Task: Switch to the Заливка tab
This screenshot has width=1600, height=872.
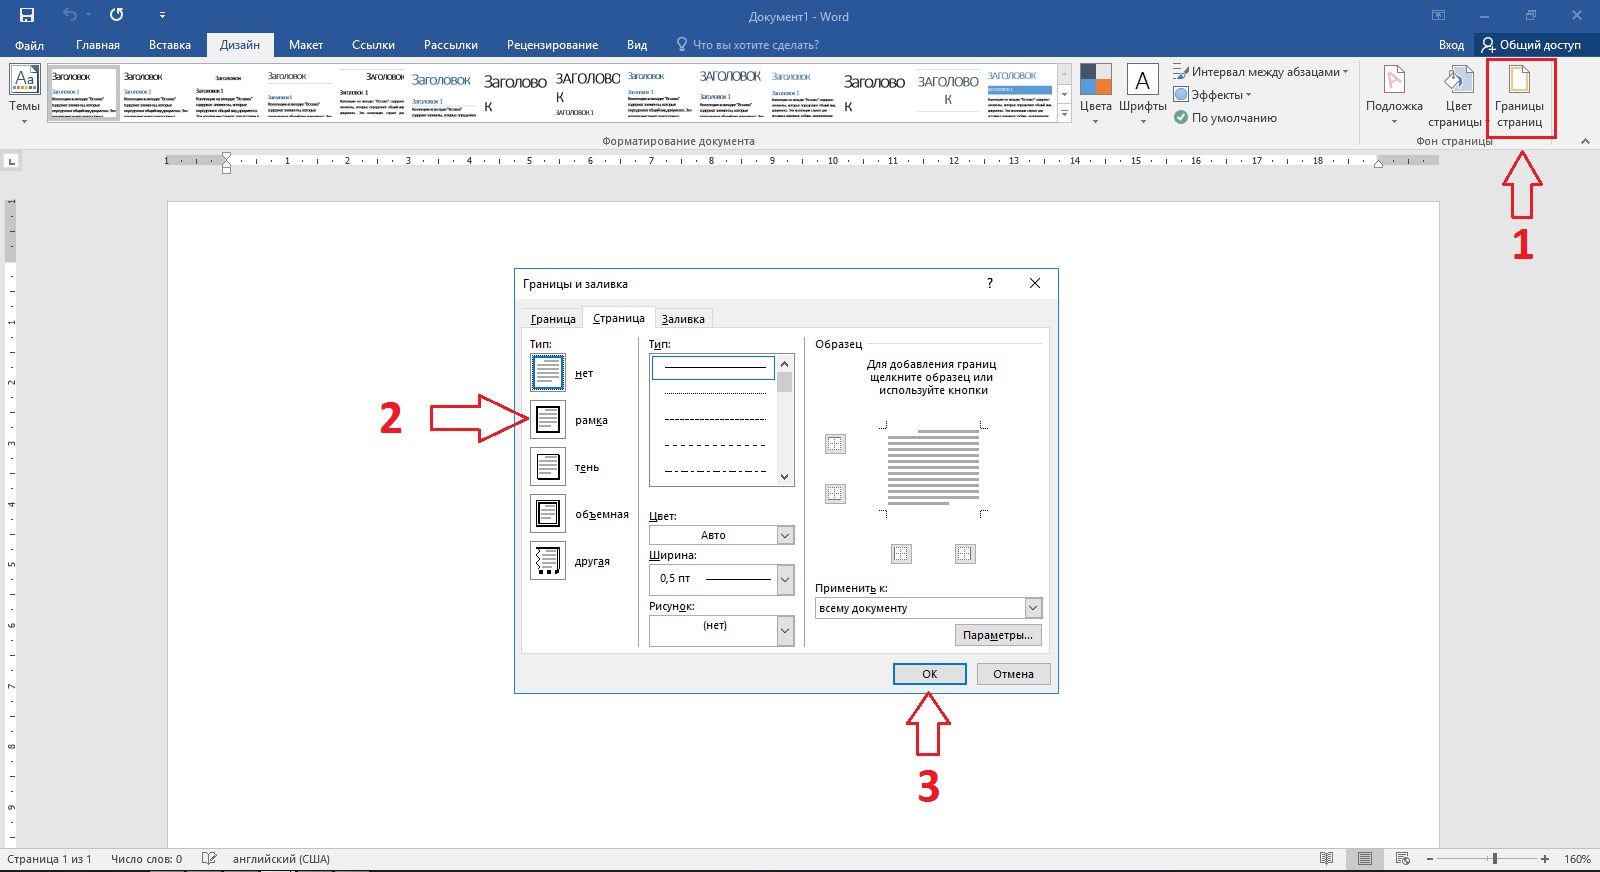Action: pos(683,319)
